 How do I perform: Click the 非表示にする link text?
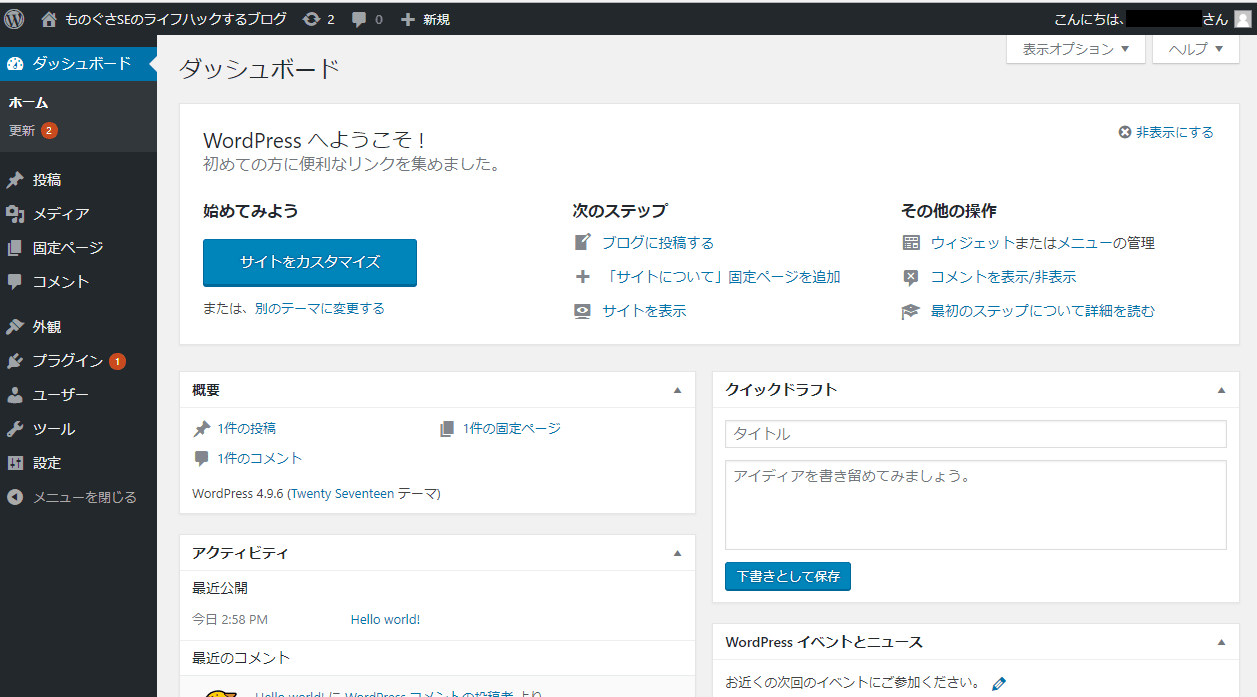click(x=1175, y=132)
